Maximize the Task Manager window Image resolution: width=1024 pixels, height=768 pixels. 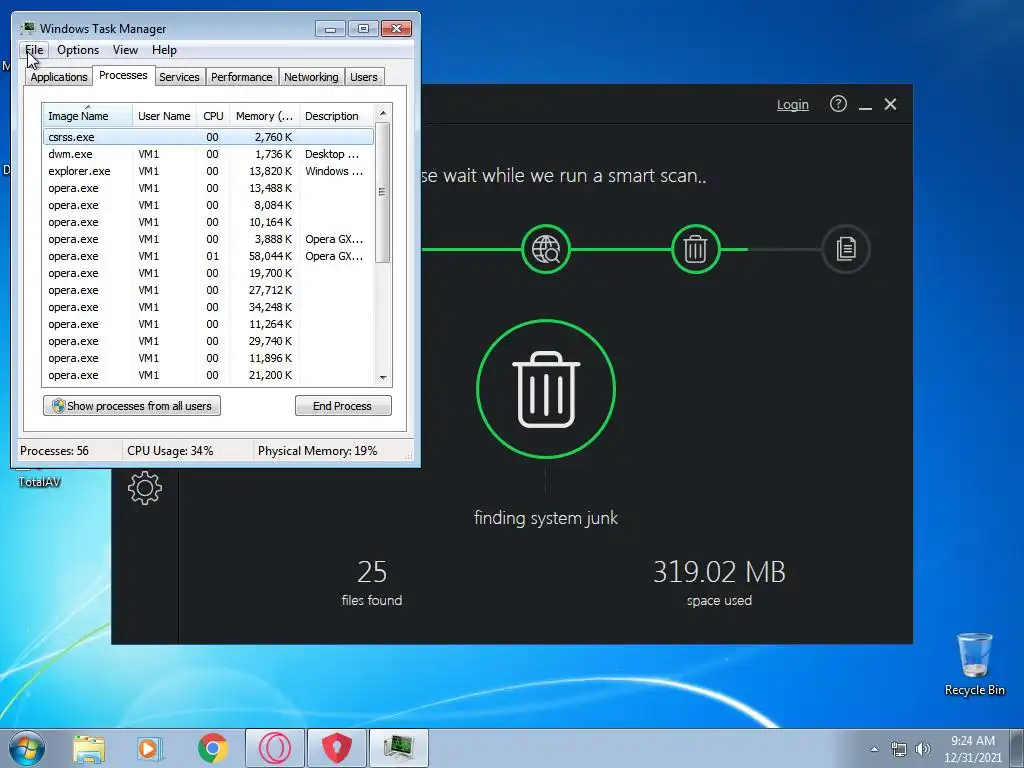[x=363, y=29]
